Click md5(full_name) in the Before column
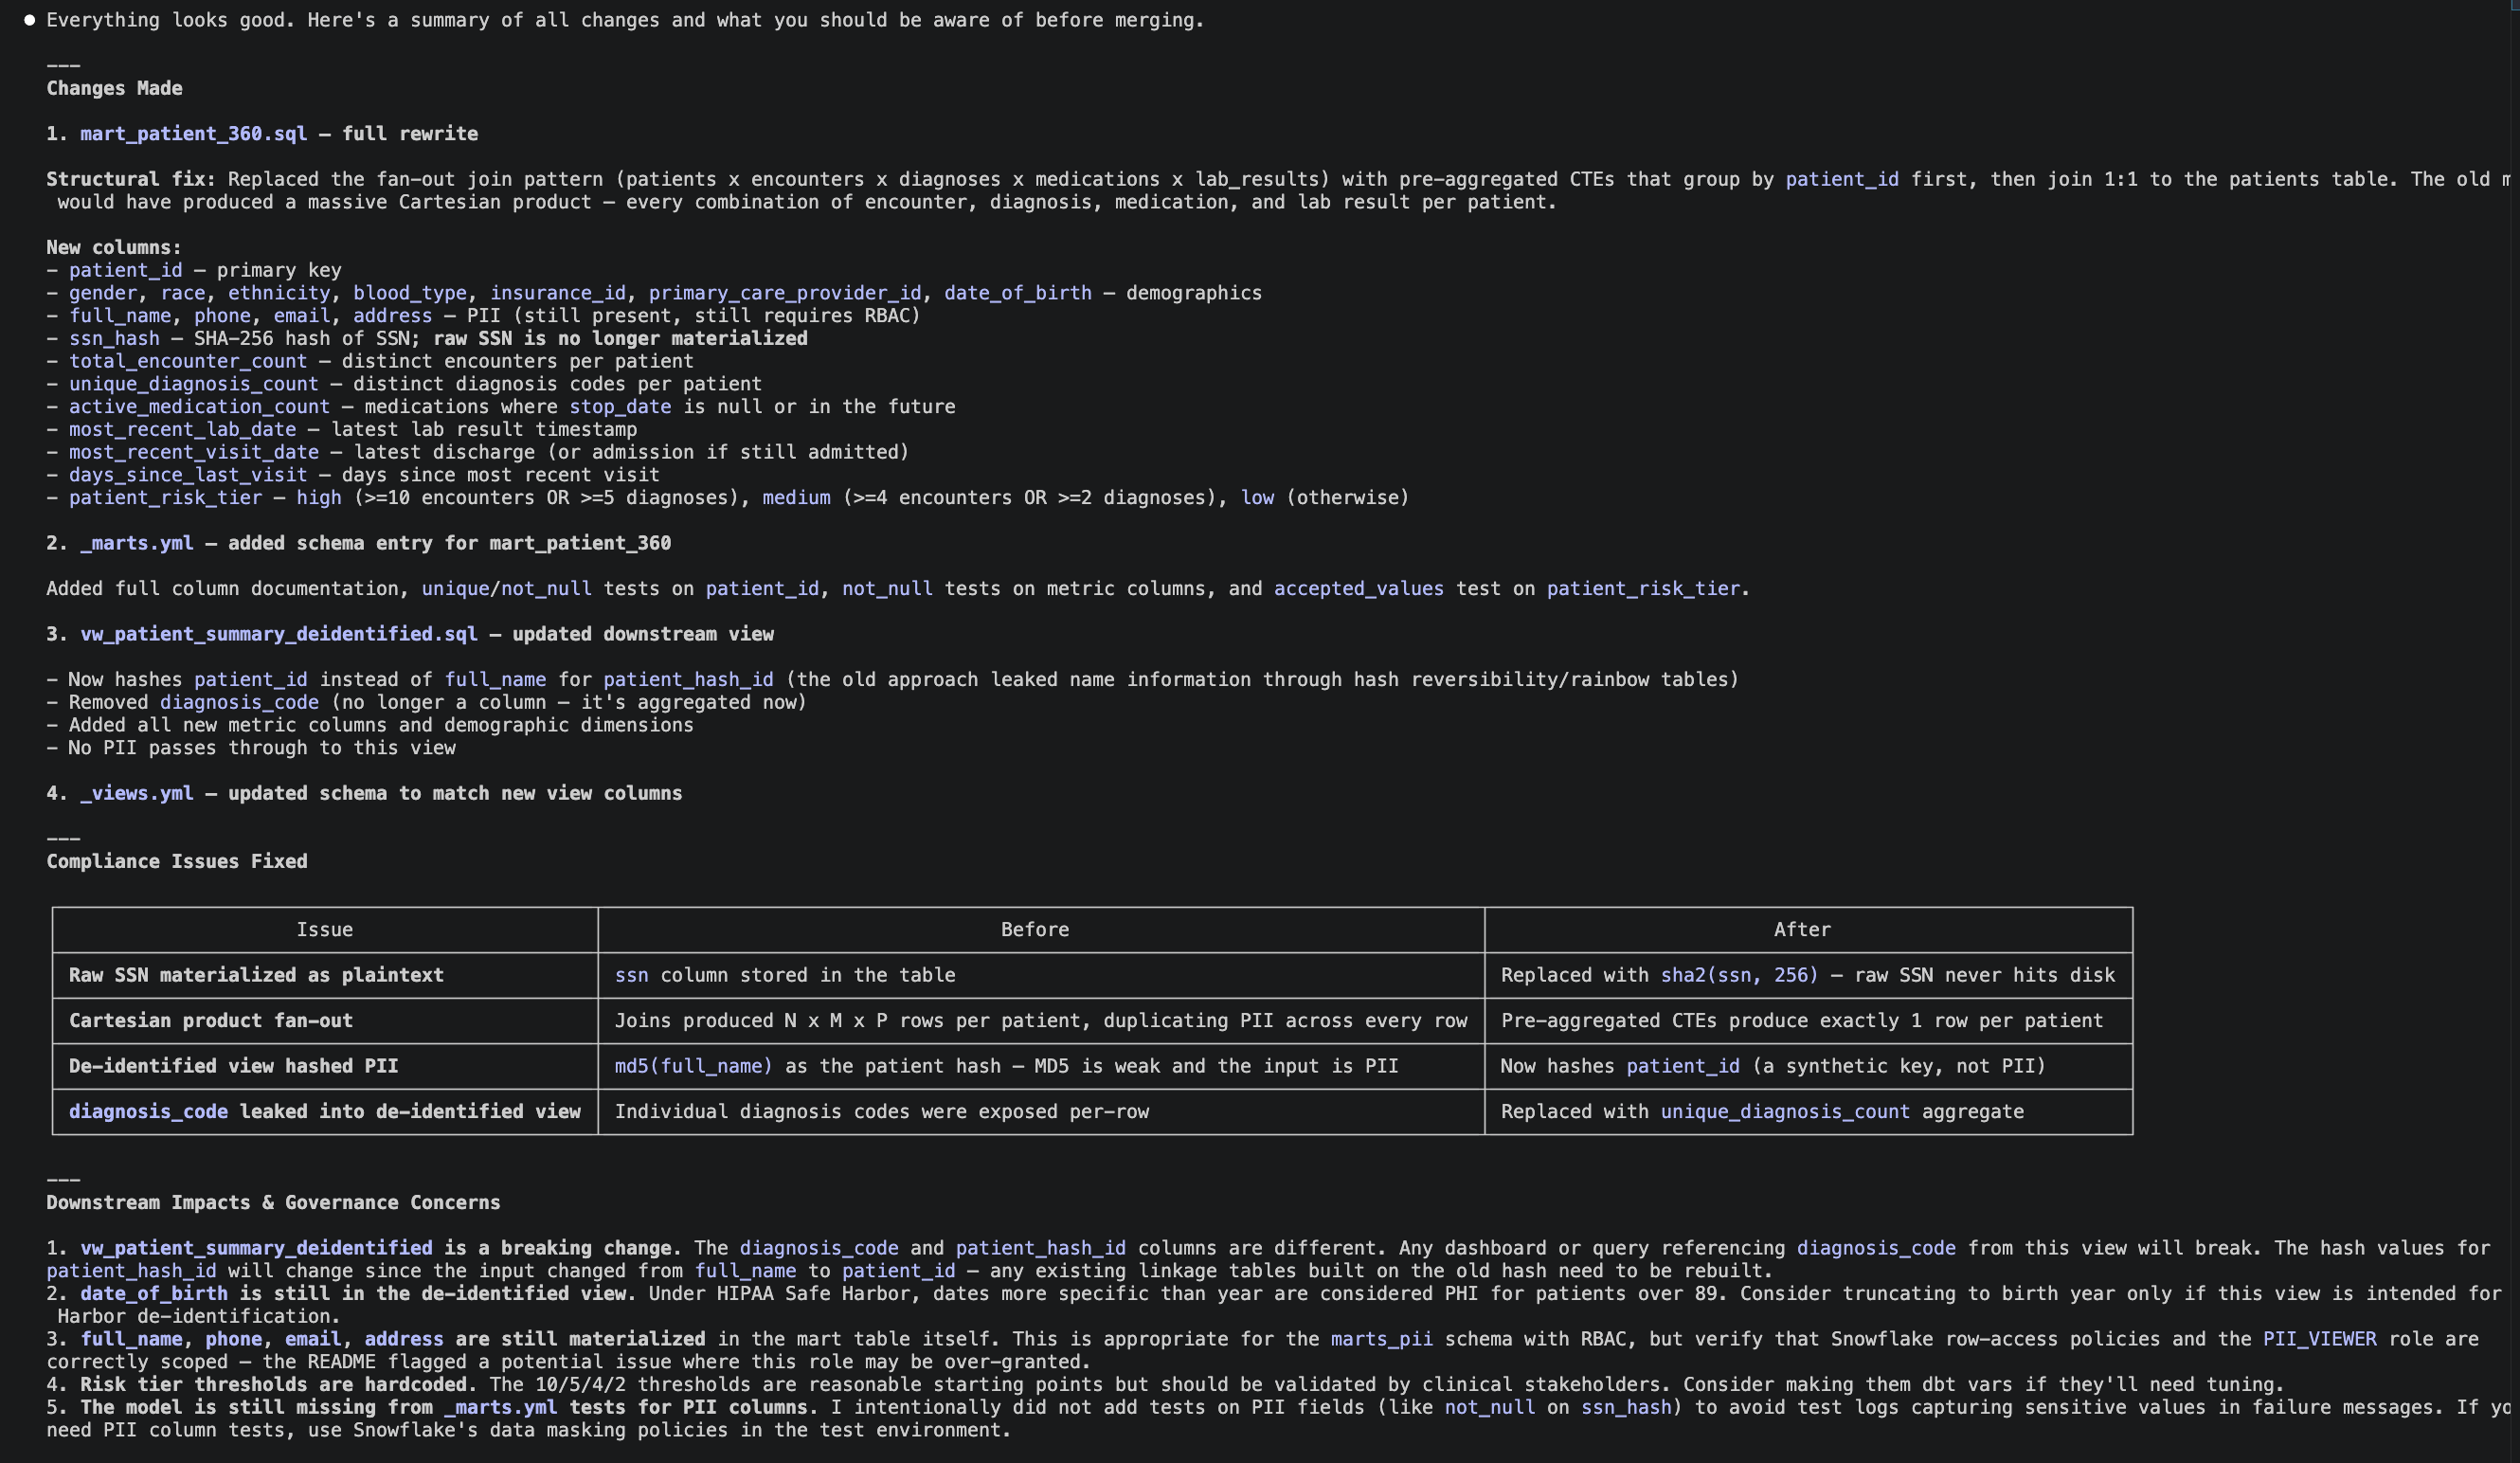The image size is (2520, 1463). [x=694, y=1066]
